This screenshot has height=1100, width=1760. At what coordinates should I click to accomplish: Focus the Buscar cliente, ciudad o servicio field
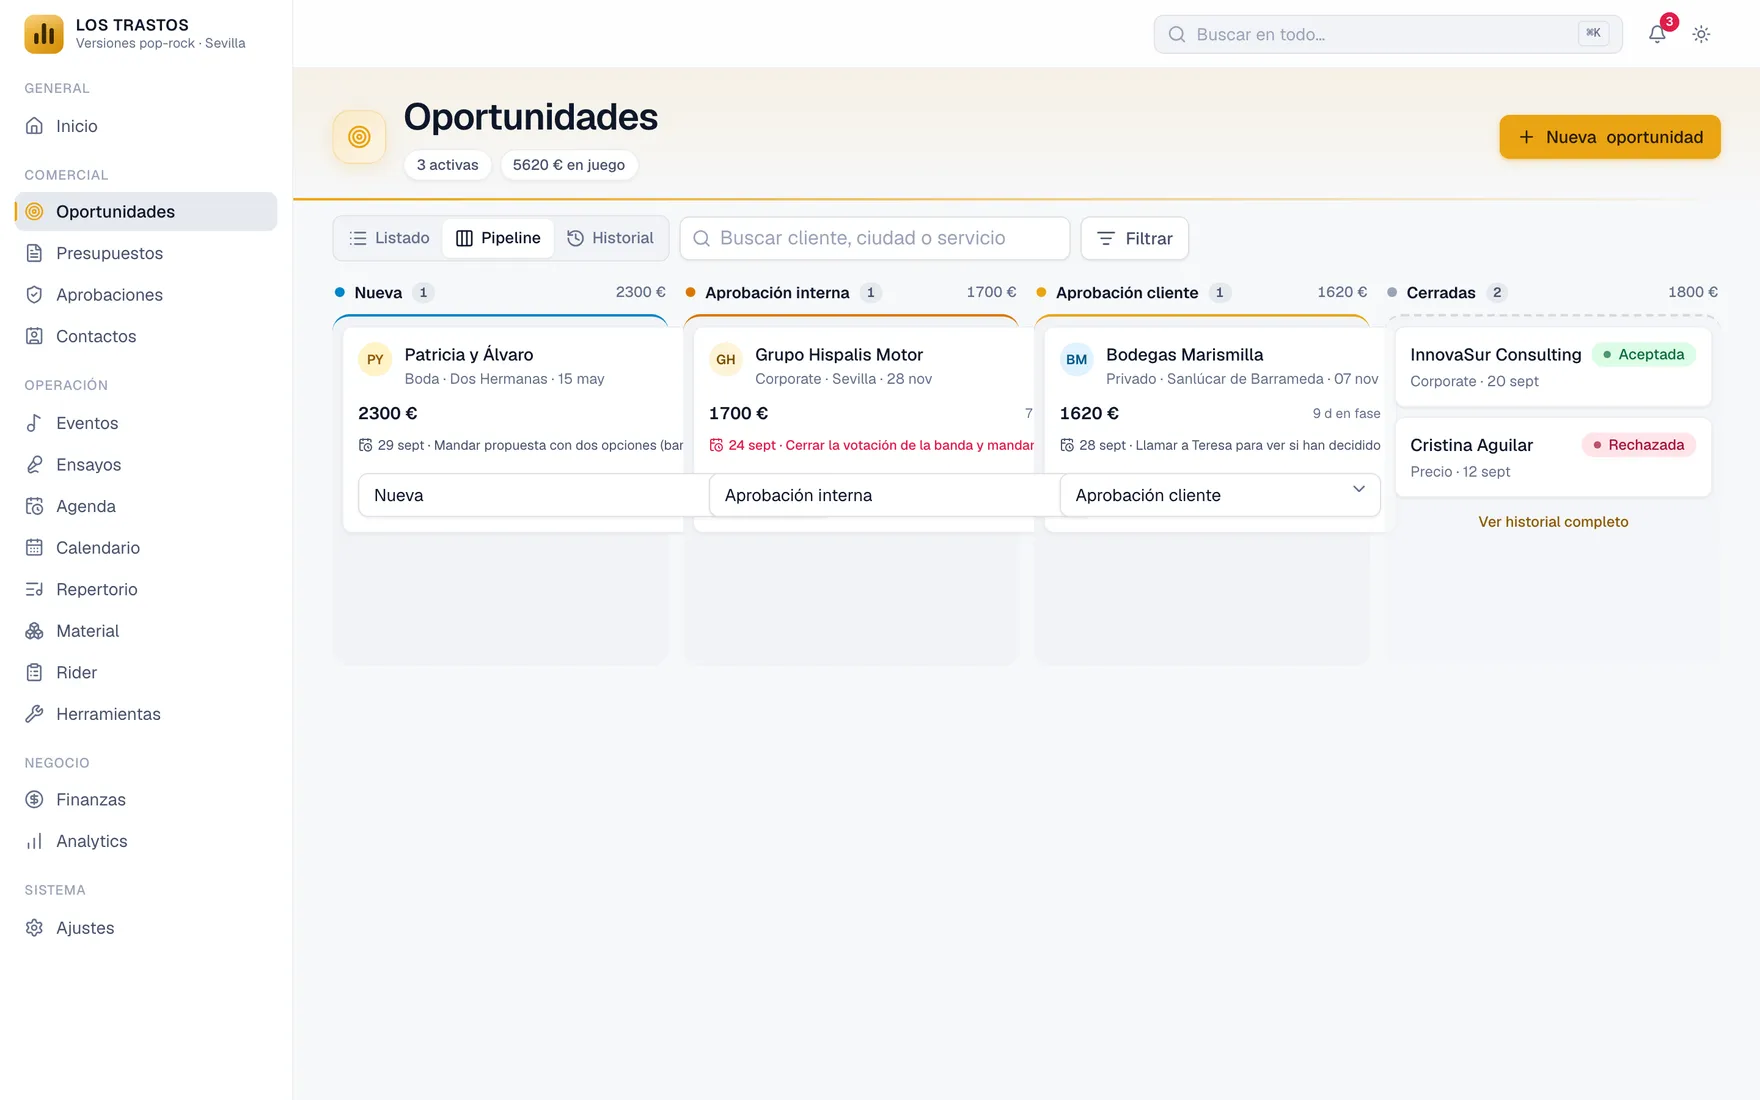click(875, 238)
